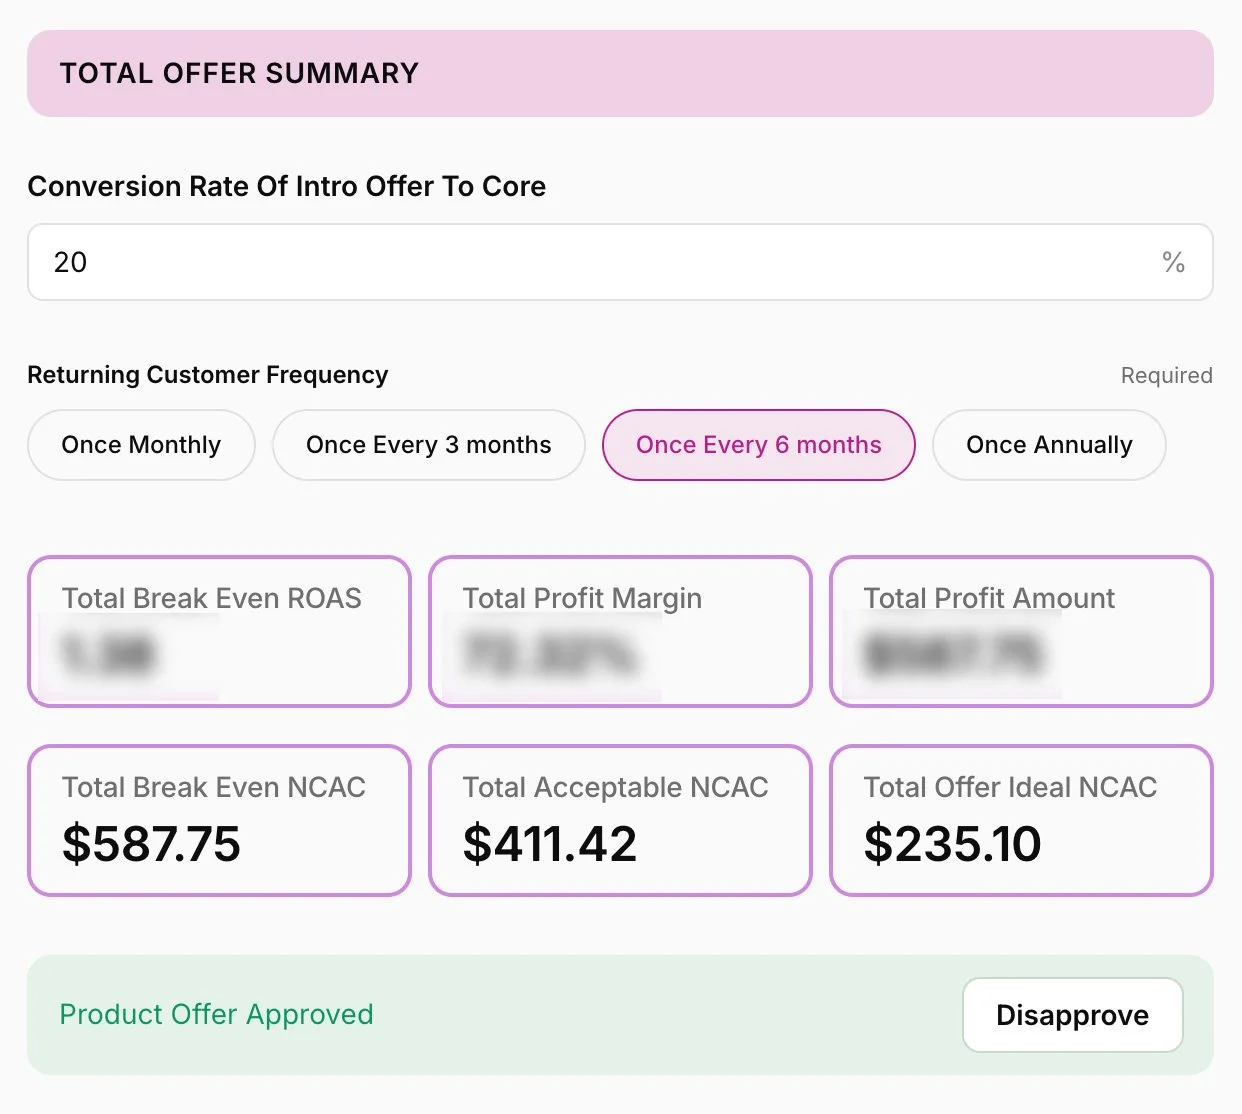This screenshot has height=1114, width=1242.
Task: Click the $411.42 acceptable NCAC amount
Action: [549, 843]
